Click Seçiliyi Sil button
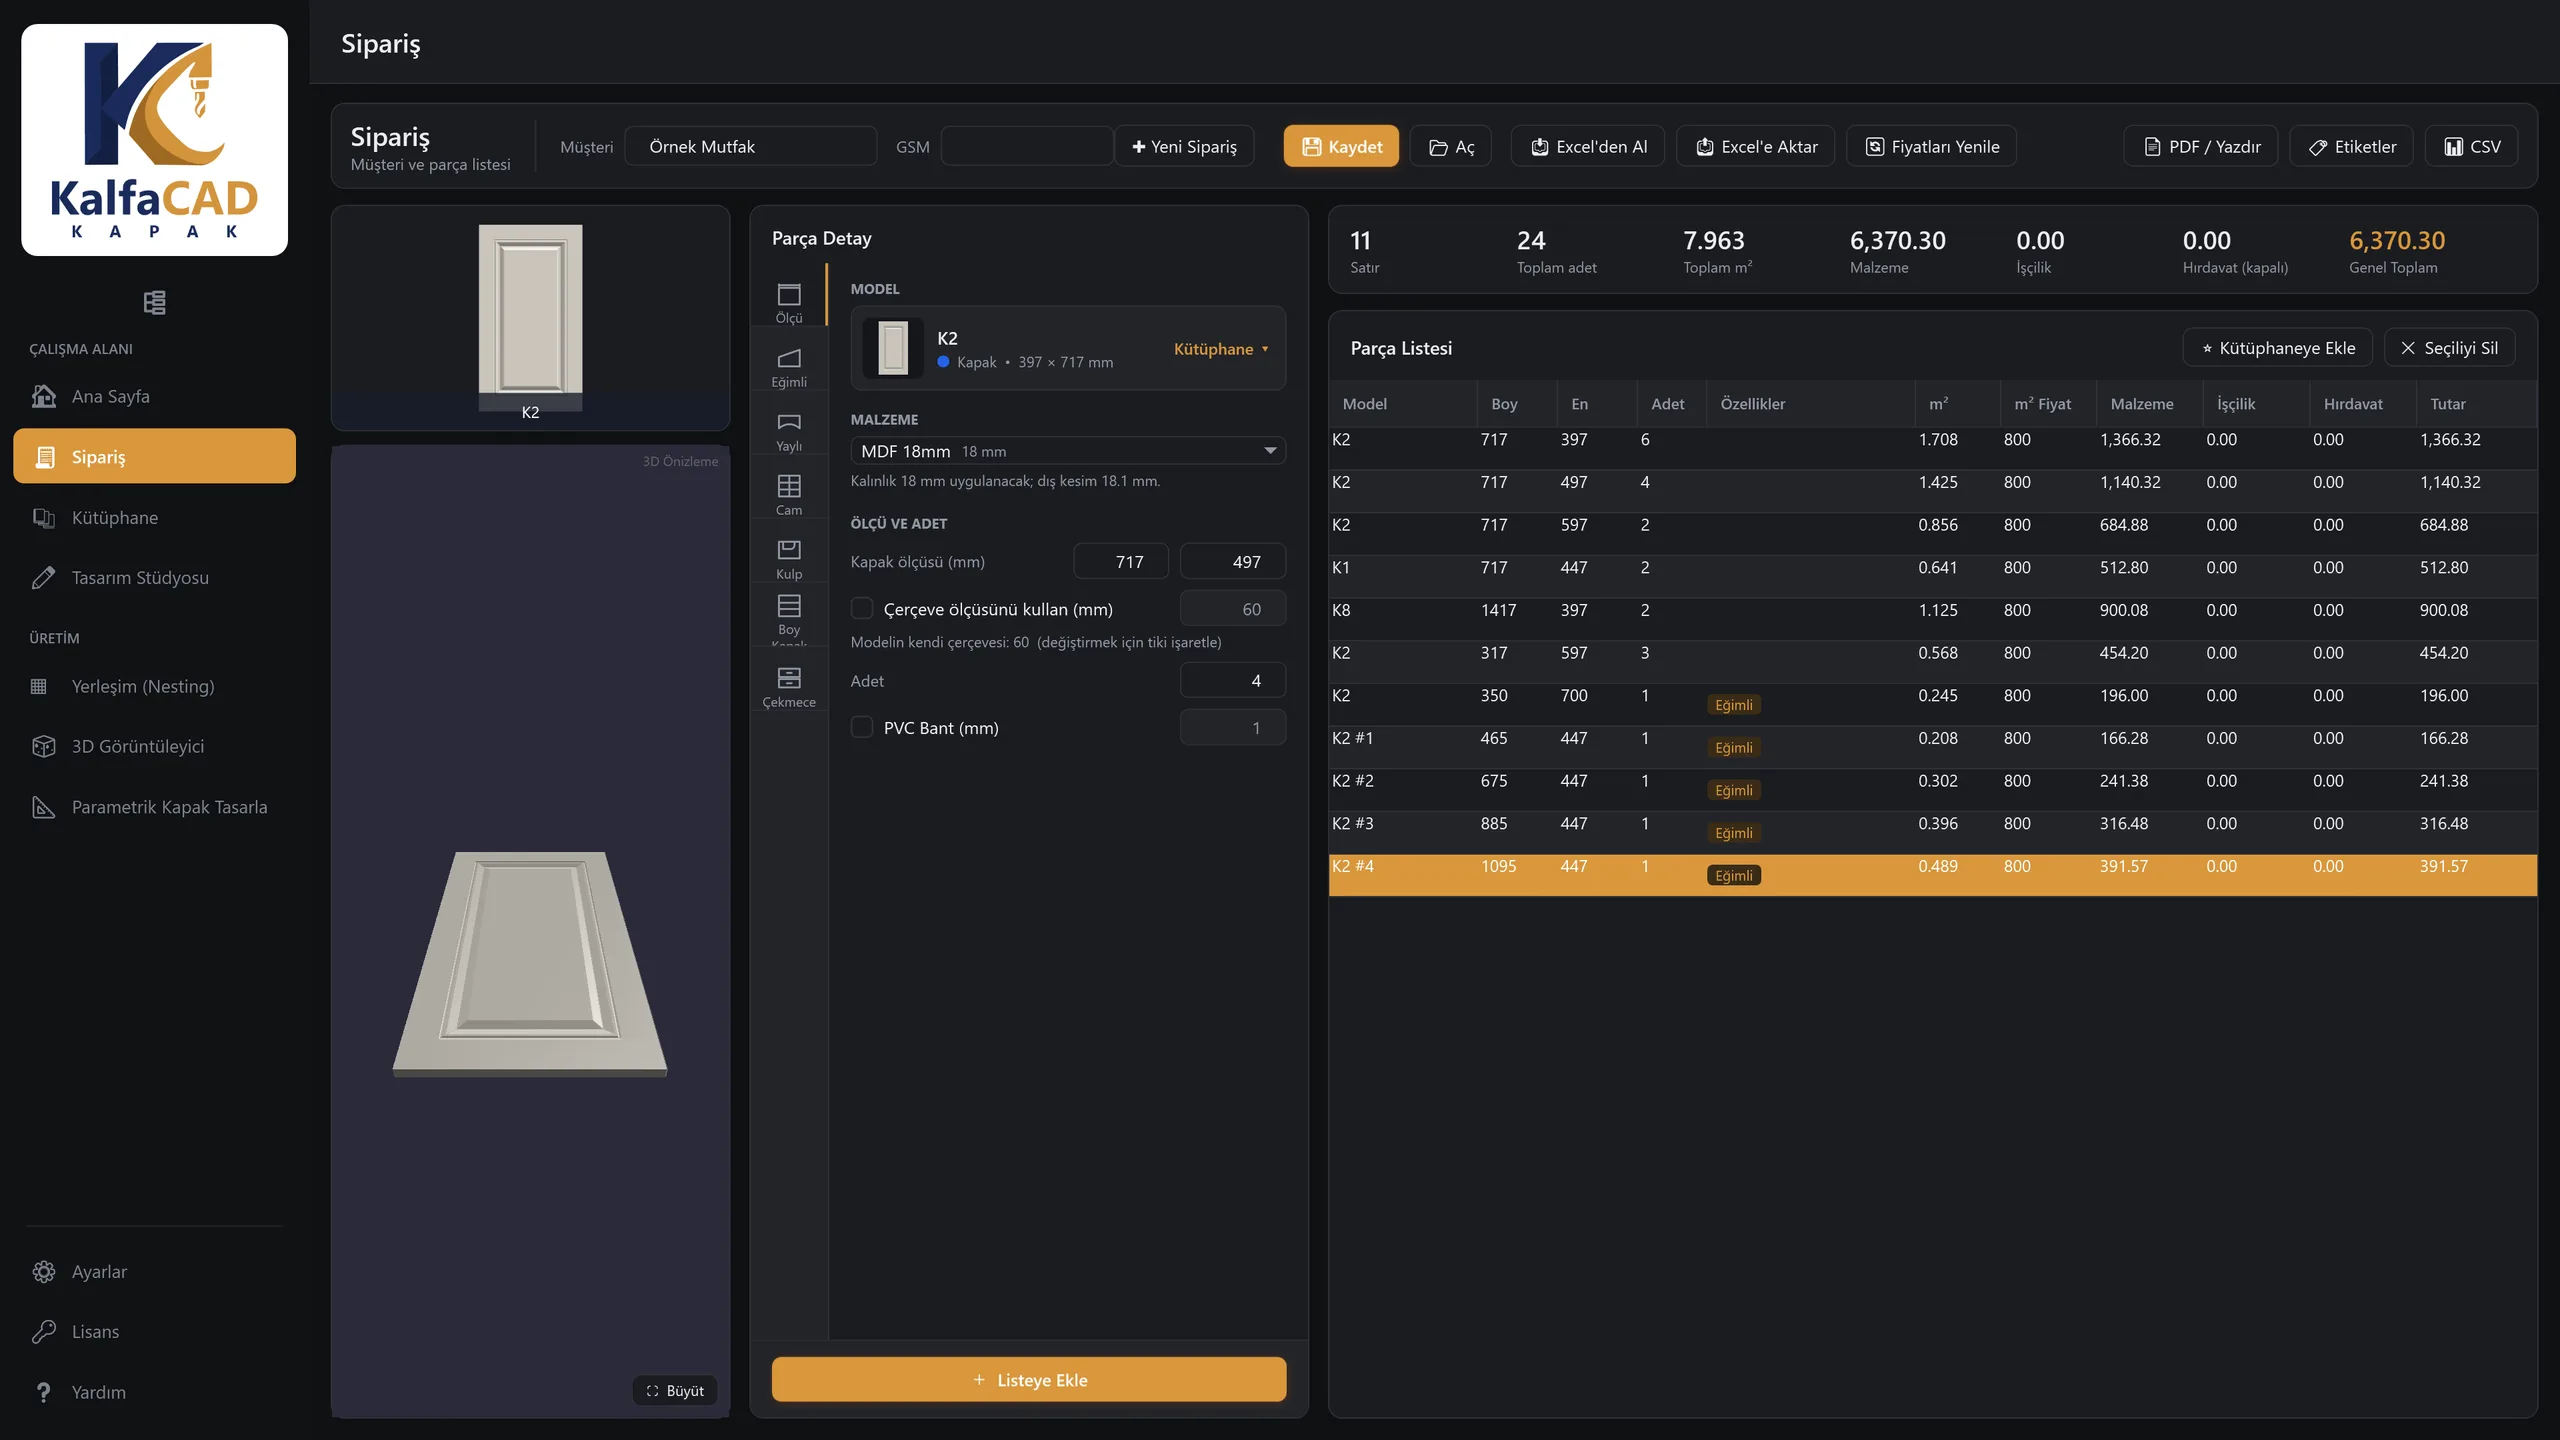The width and height of the screenshot is (2560, 1440). pos(2450,348)
